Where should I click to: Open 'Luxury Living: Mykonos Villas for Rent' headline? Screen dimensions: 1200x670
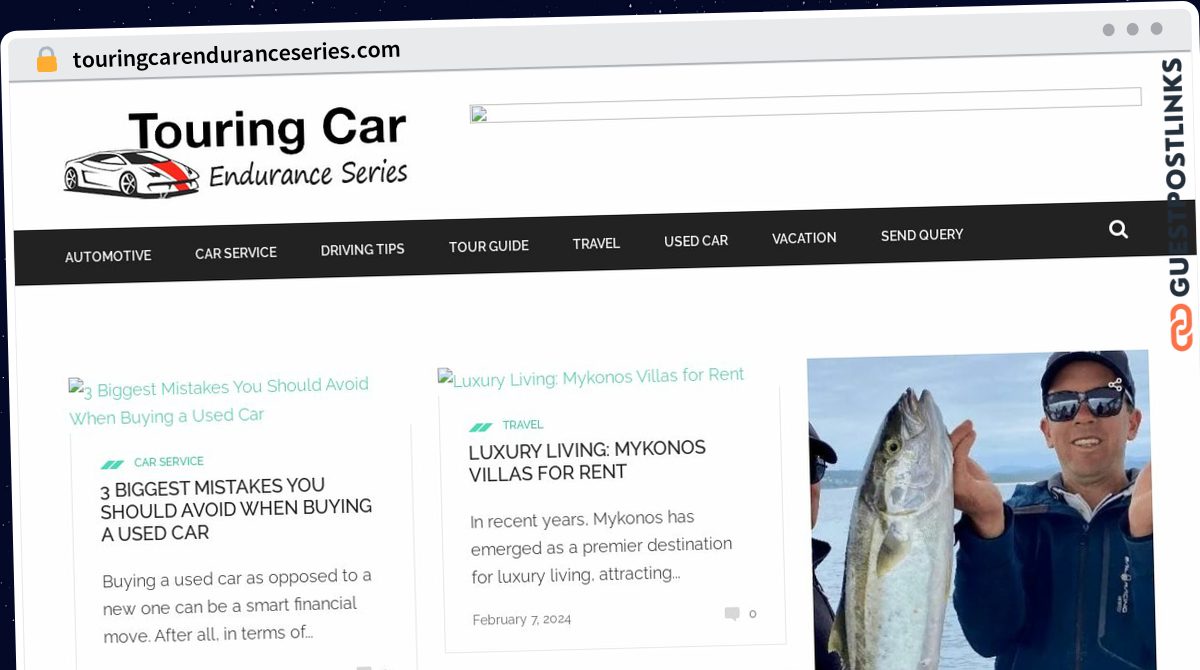(587, 460)
